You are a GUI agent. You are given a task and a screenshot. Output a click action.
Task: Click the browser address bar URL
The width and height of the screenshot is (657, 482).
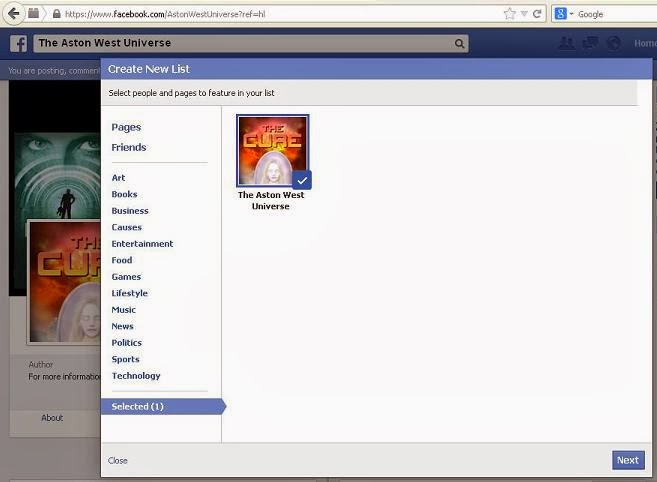click(x=165, y=14)
